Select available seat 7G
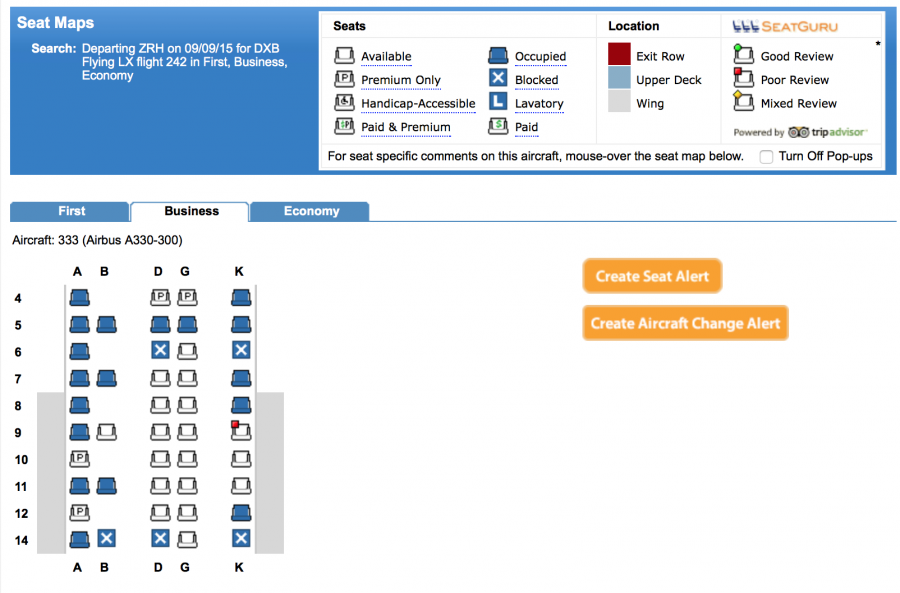The height and width of the screenshot is (593, 900). 186,378
